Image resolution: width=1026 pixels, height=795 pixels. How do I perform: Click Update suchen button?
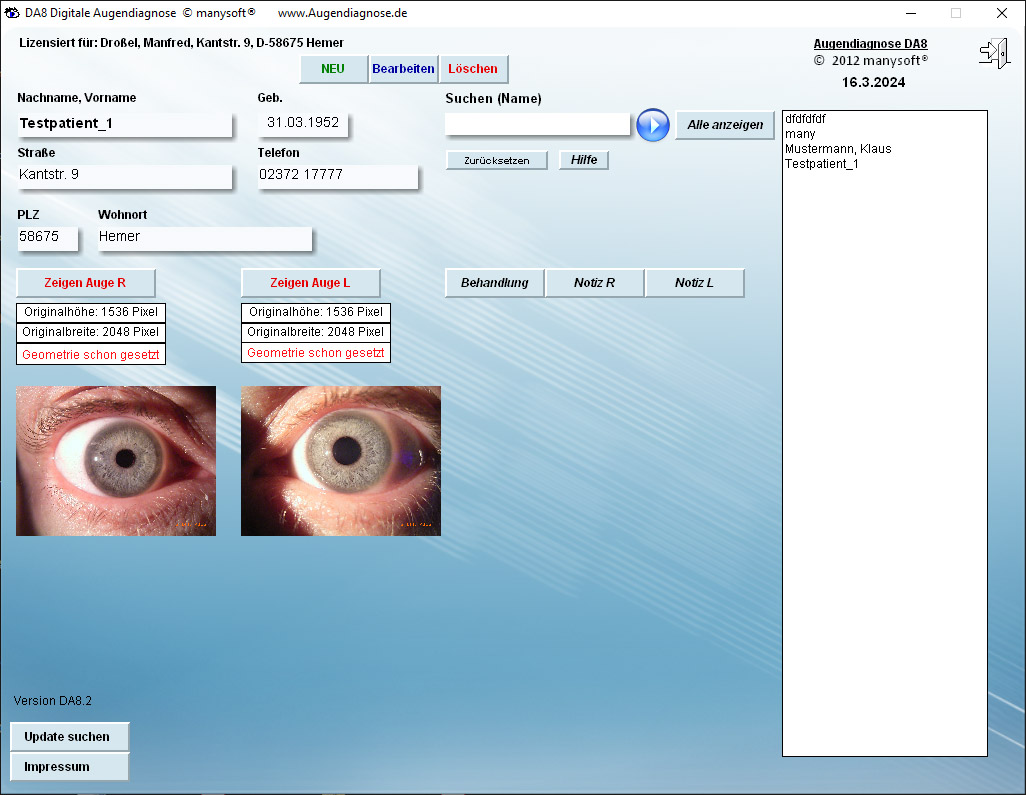69,737
